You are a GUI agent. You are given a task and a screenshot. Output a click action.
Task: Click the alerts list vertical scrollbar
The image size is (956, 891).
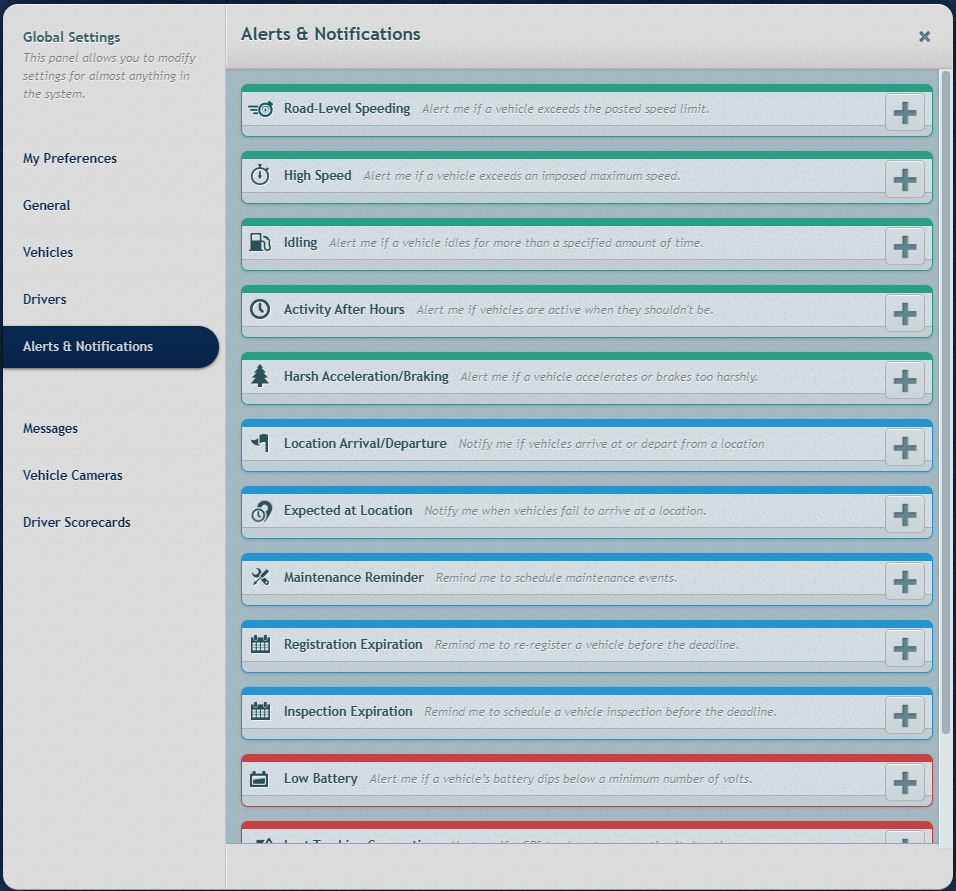tap(946, 400)
